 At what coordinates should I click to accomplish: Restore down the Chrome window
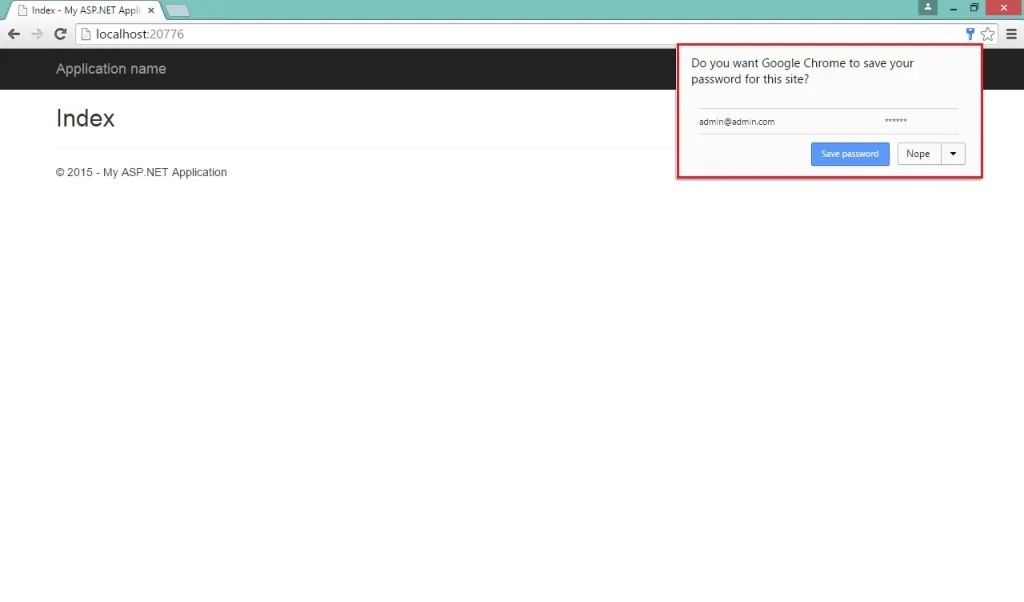tap(974, 8)
